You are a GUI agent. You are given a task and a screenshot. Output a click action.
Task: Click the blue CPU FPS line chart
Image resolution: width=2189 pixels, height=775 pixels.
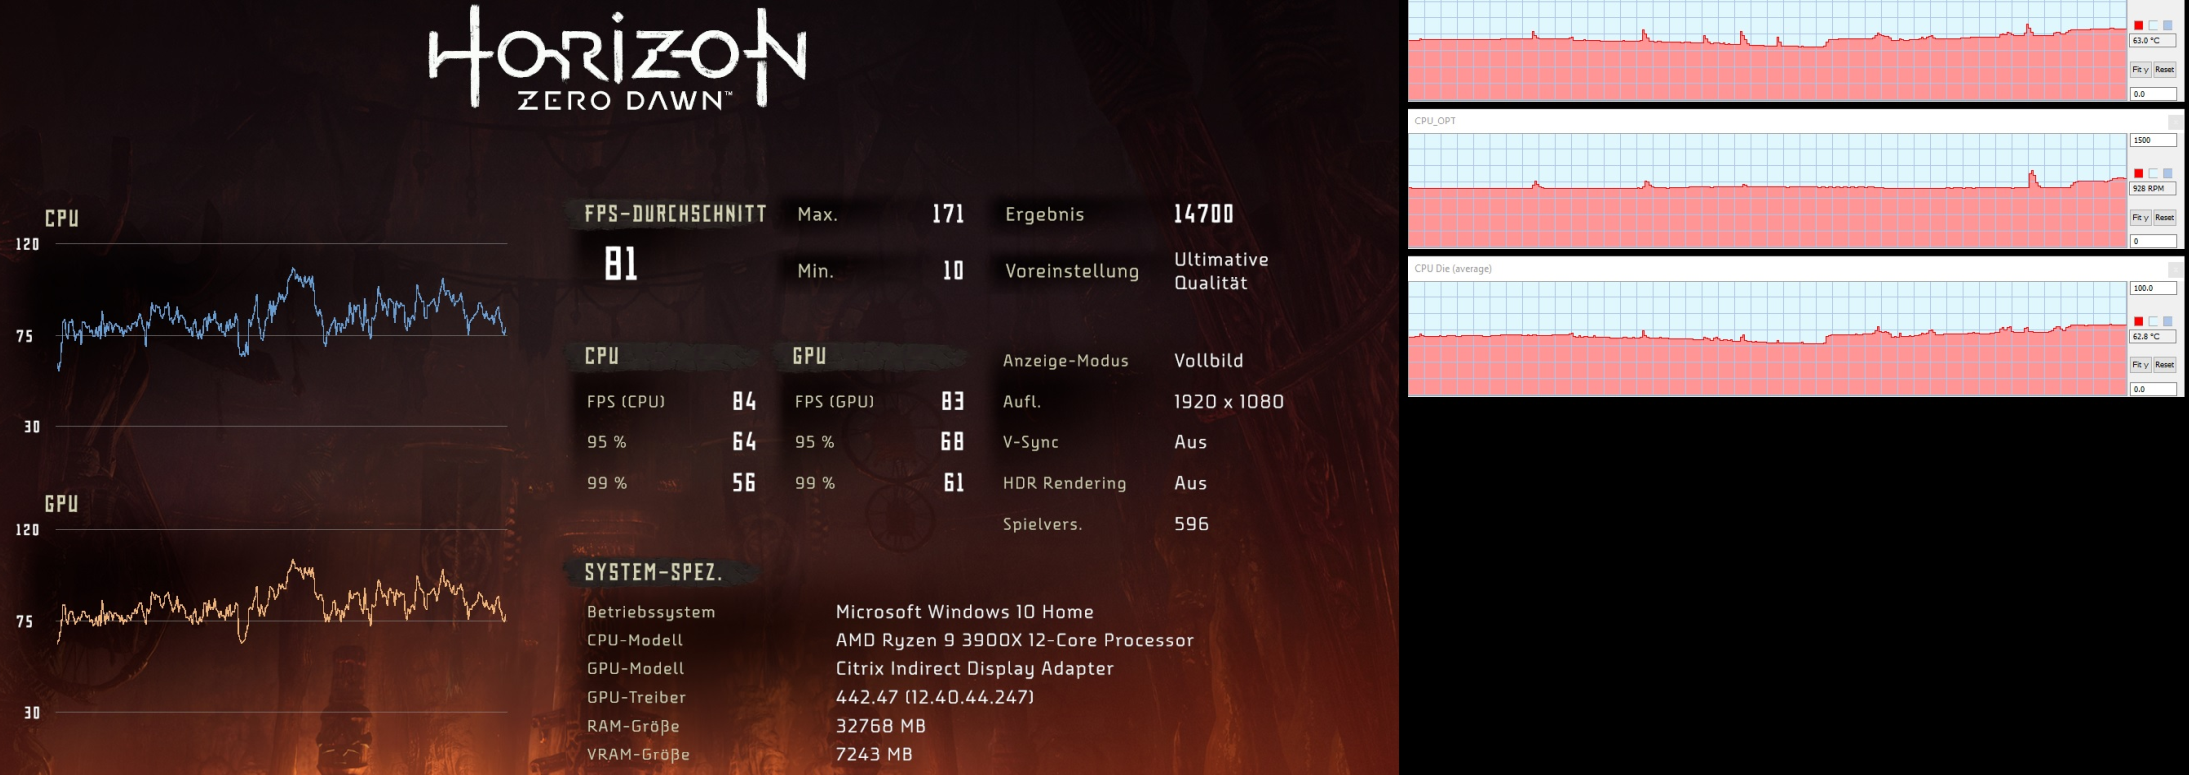[x=281, y=318]
